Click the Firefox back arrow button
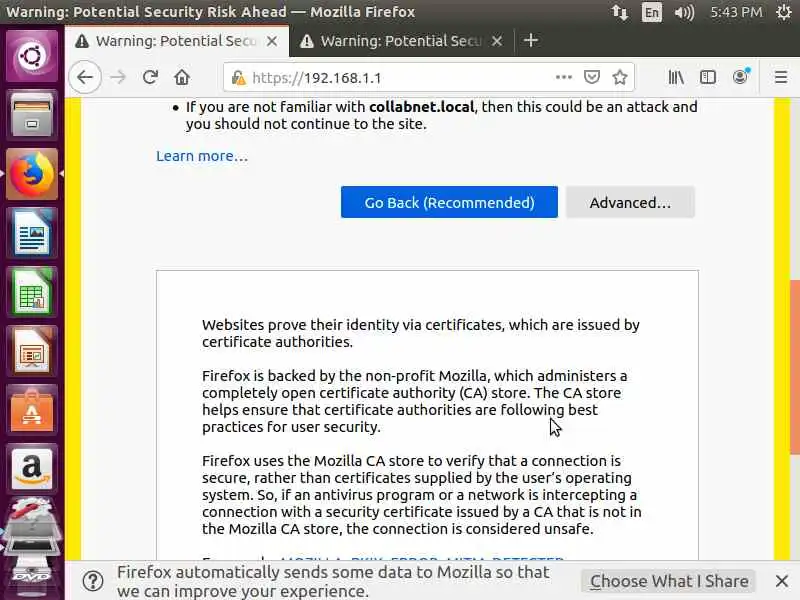 85,78
